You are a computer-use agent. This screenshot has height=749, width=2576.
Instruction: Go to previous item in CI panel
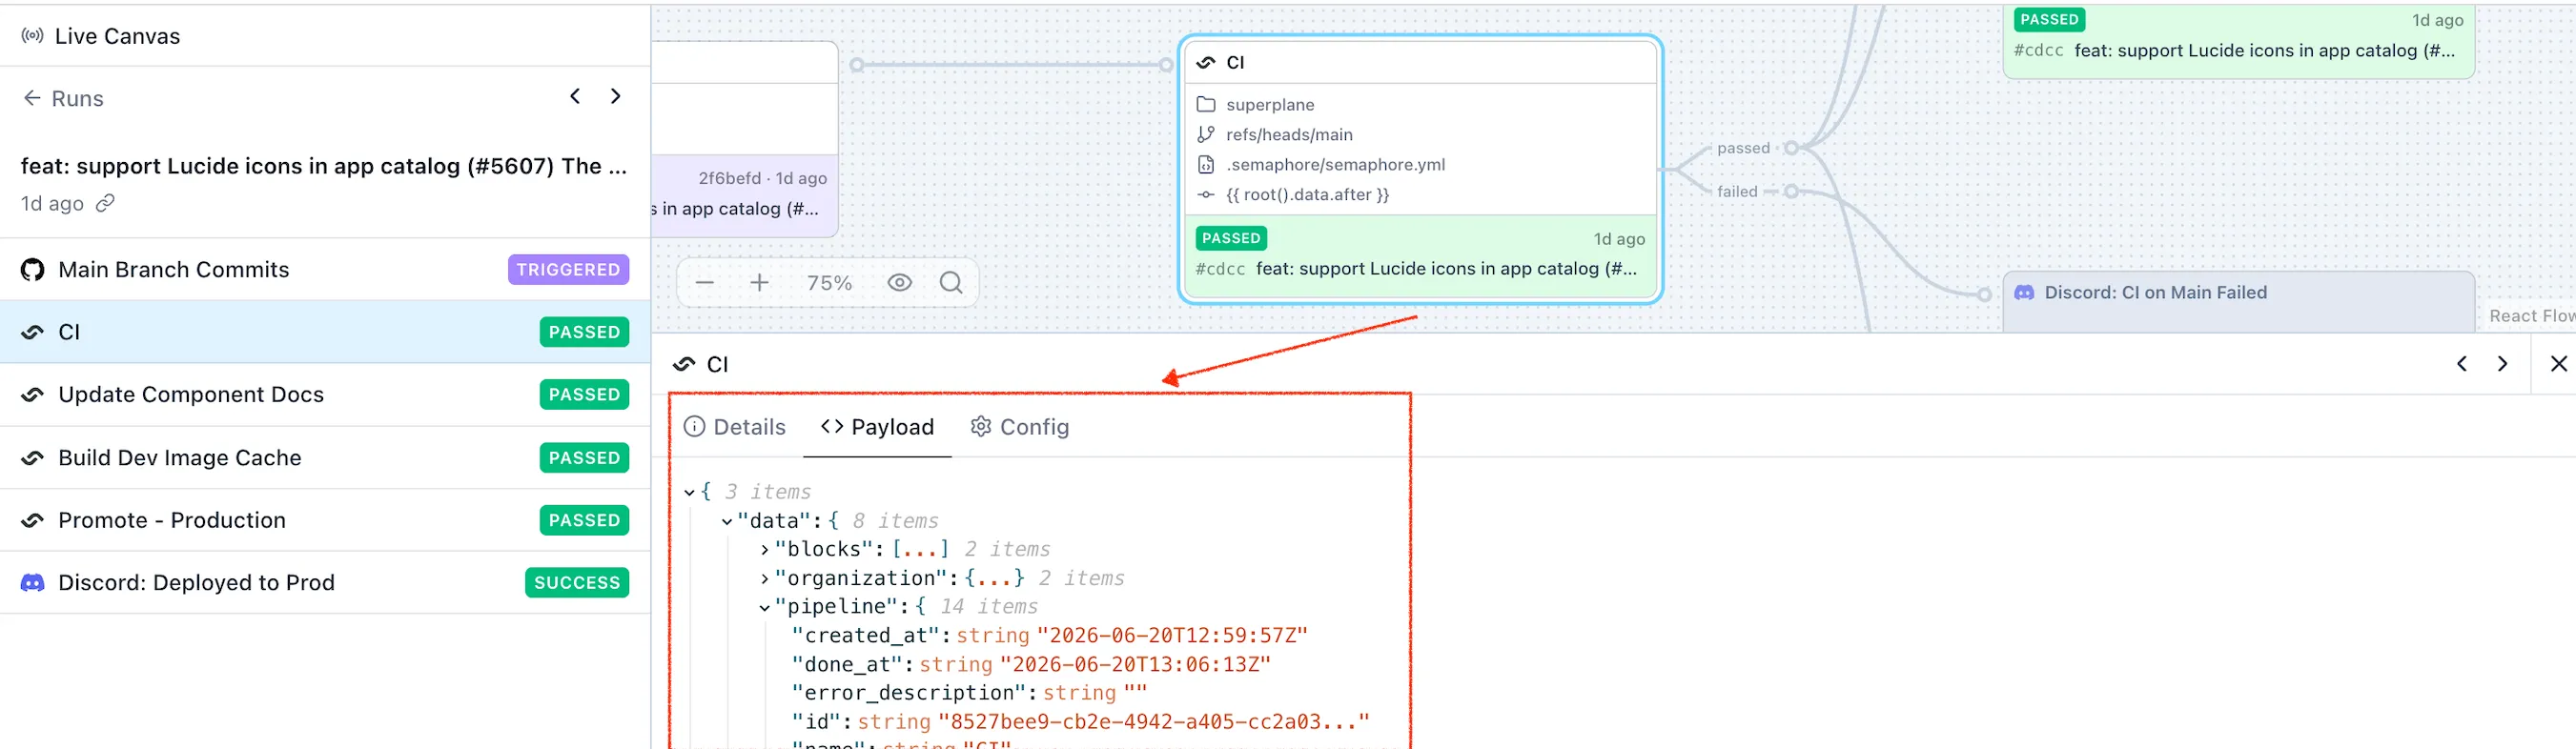tap(2462, 363)
